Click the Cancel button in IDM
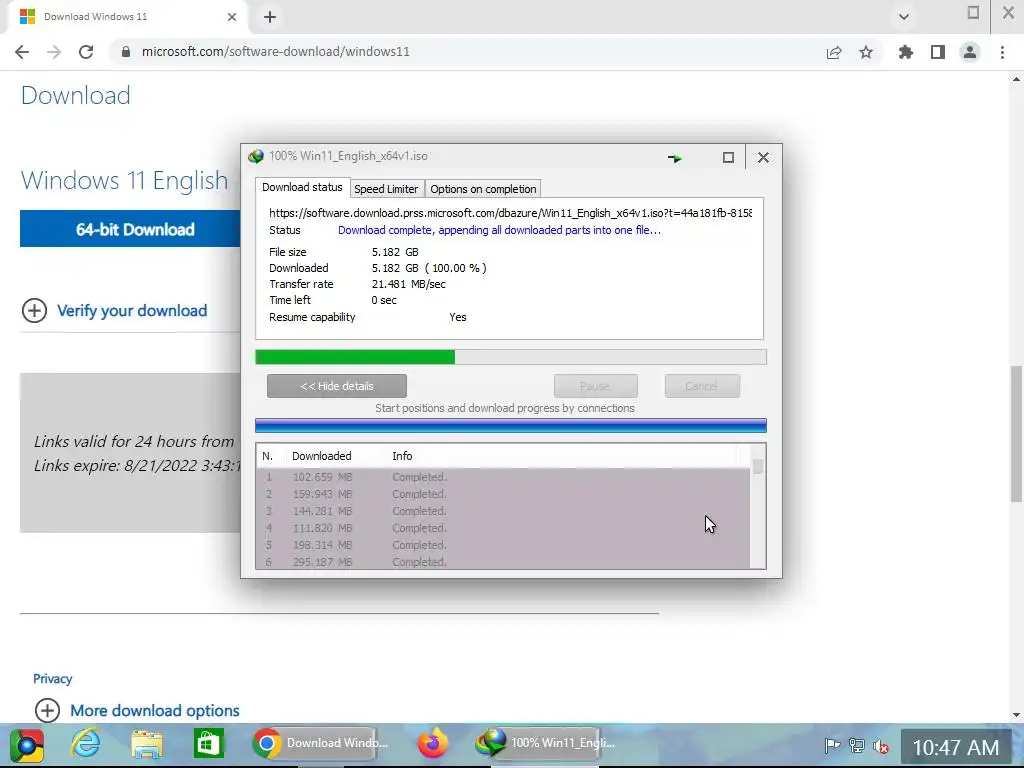This screenshot has height=768, width=1024. pyautogui.click(x=702, y=386)
